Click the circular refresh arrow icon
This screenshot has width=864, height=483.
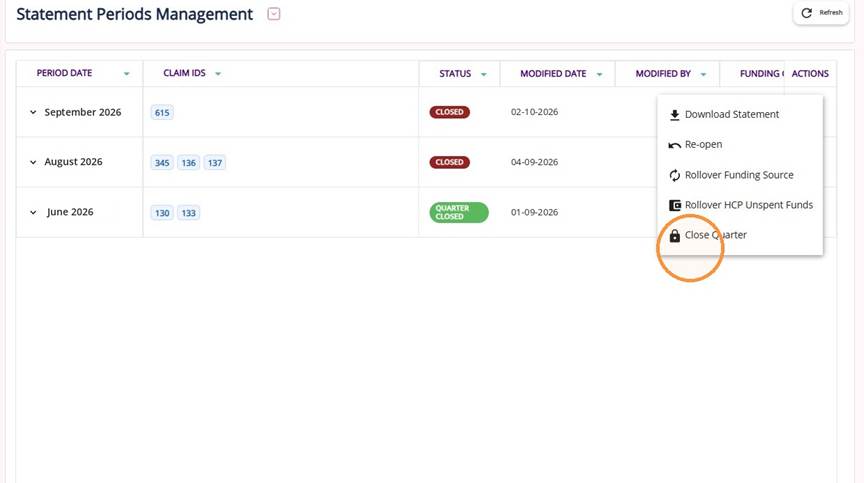807,13
